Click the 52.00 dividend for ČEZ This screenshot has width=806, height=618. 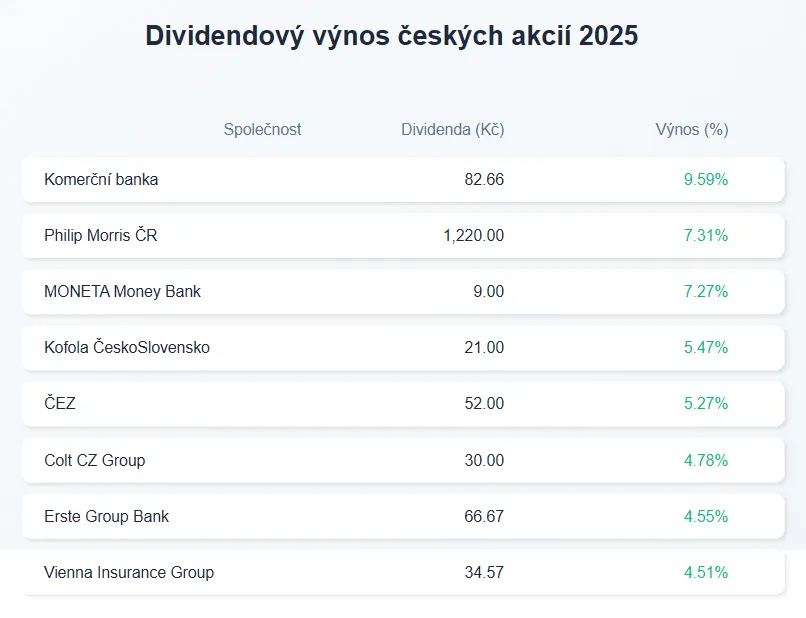click(485, 404)
